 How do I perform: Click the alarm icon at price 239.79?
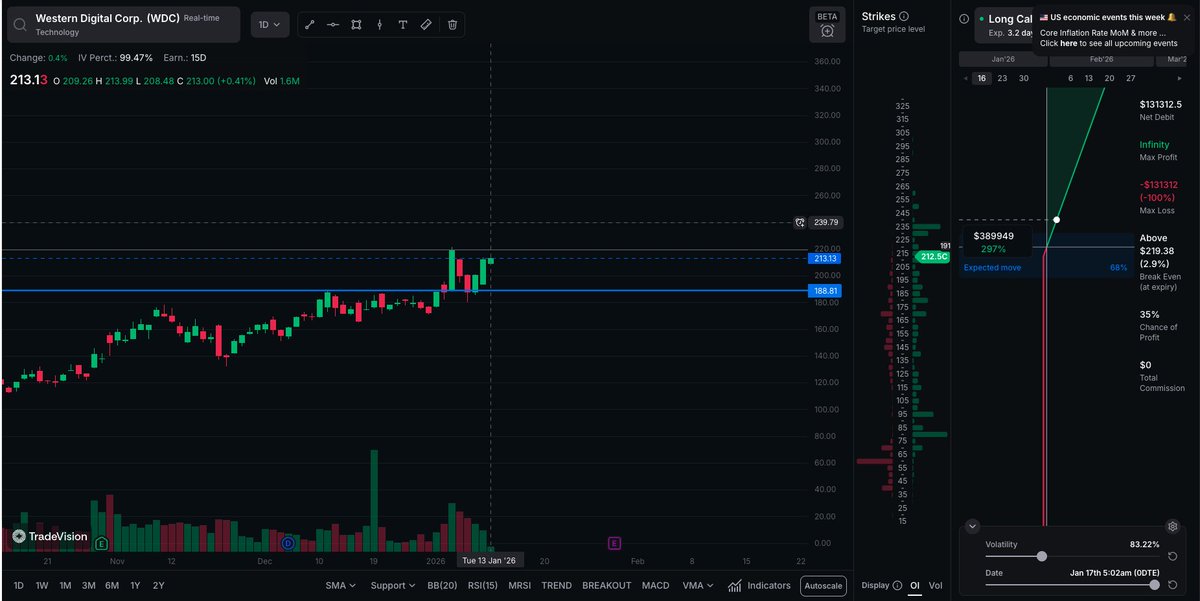(800, 222)
